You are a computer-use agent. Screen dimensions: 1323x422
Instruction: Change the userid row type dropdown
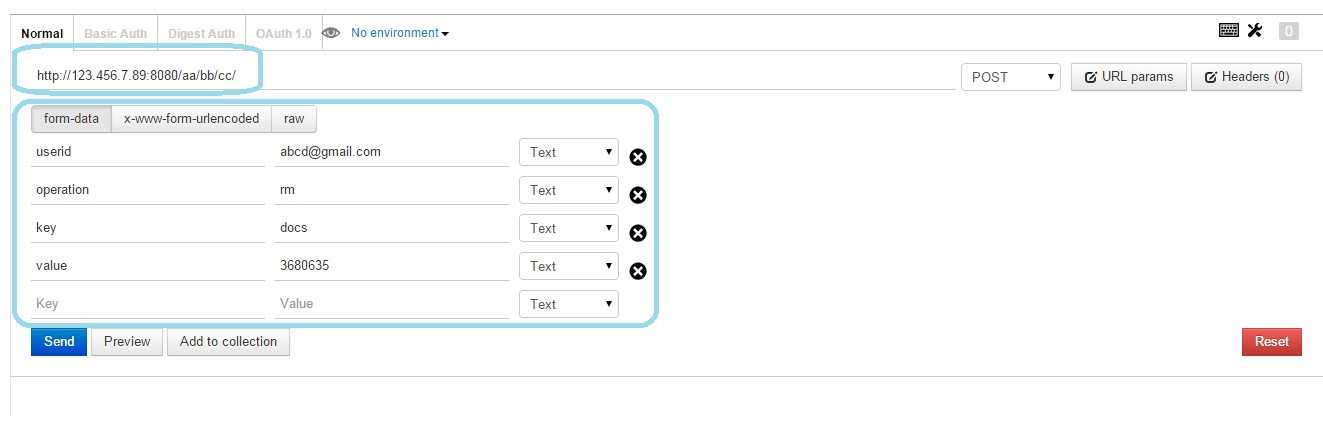(568, 152)
